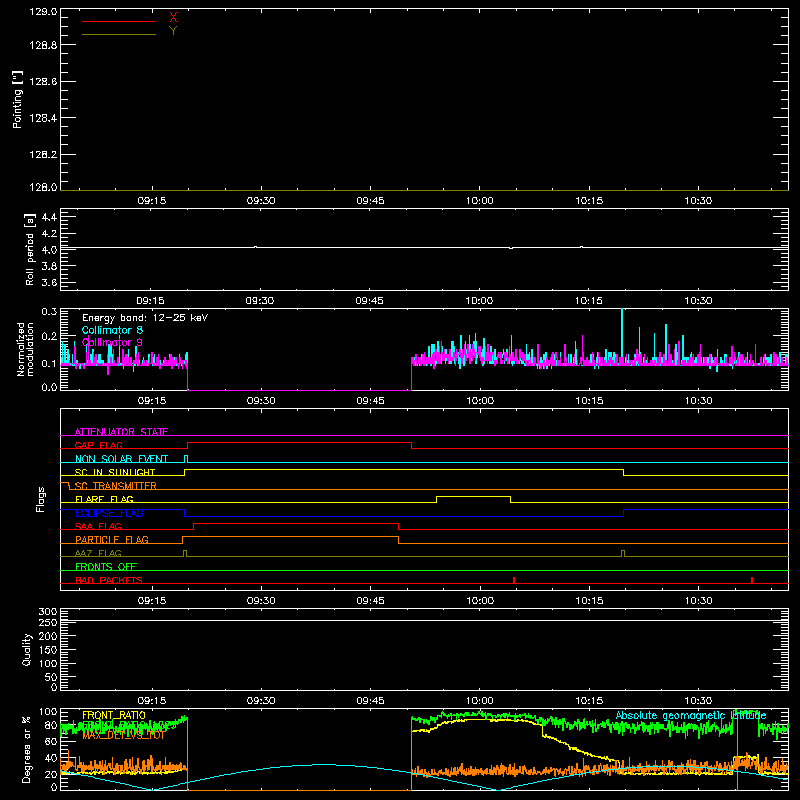The height and width of the screenshot is (800, 800).
Task: Click the ATTENUATOR_STATE flag label
Action: click(x=121, y=432)
